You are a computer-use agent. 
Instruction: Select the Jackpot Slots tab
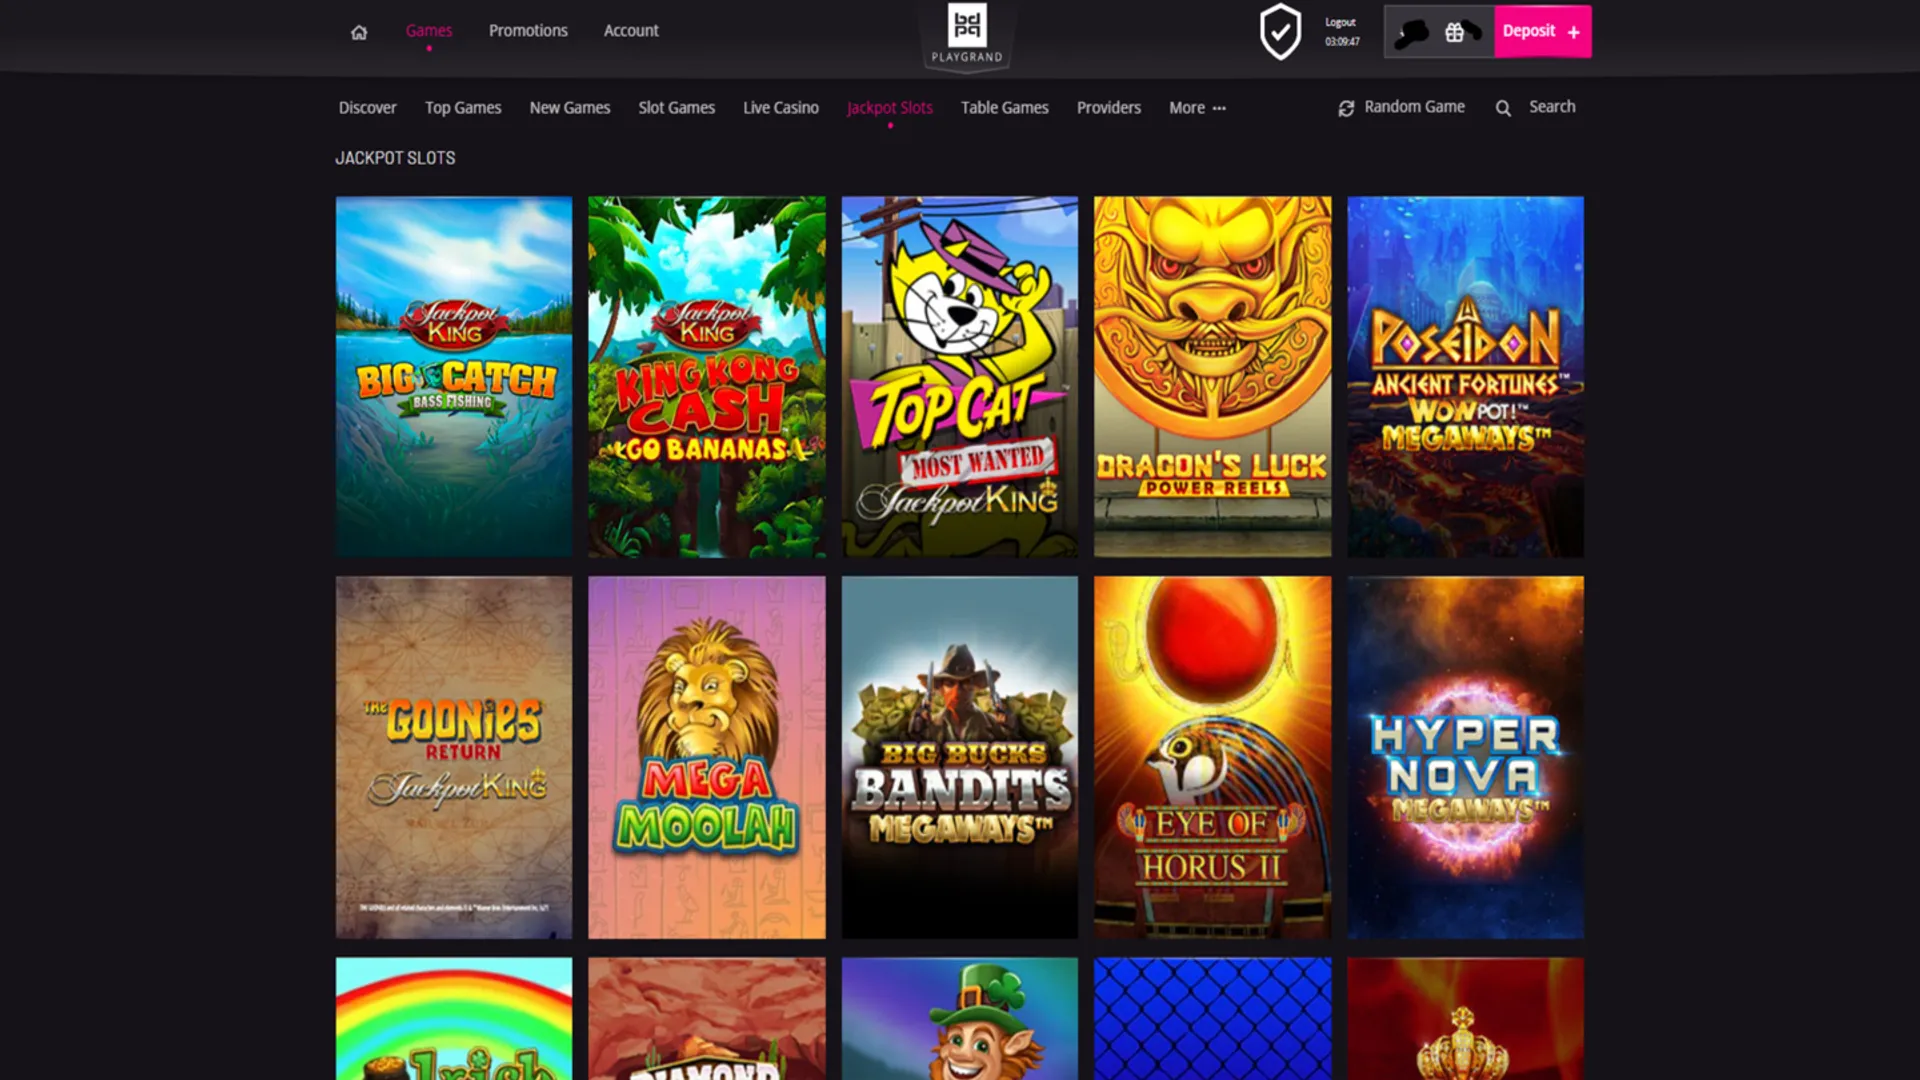coord(890,108)
